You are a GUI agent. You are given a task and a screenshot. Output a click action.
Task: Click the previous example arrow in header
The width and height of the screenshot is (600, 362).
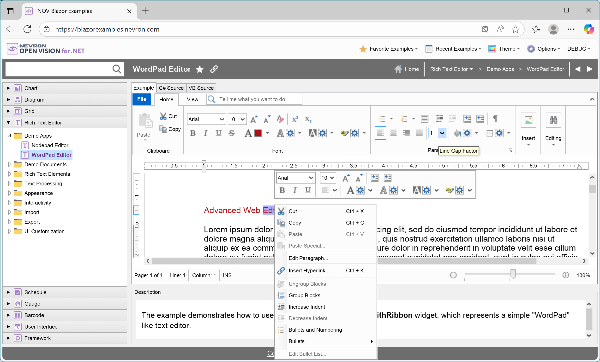[578, 69]
